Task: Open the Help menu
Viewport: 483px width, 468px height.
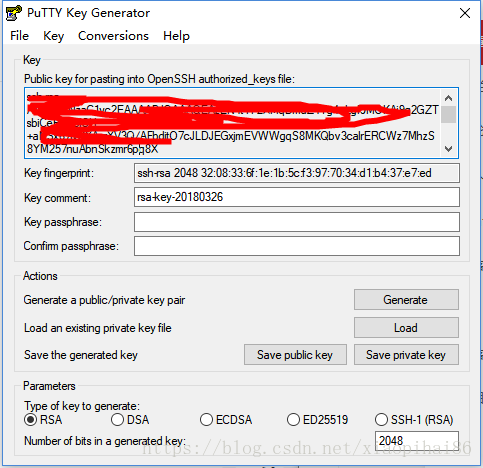Action: tap(176, 36)
